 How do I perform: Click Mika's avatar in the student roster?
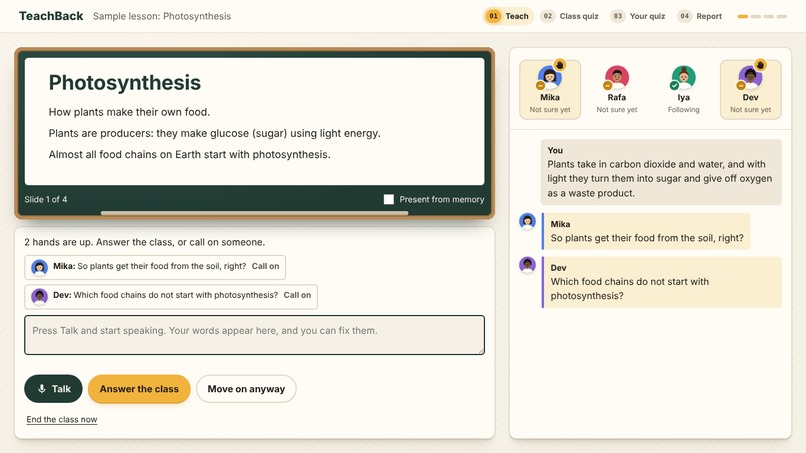coord(549,77)
